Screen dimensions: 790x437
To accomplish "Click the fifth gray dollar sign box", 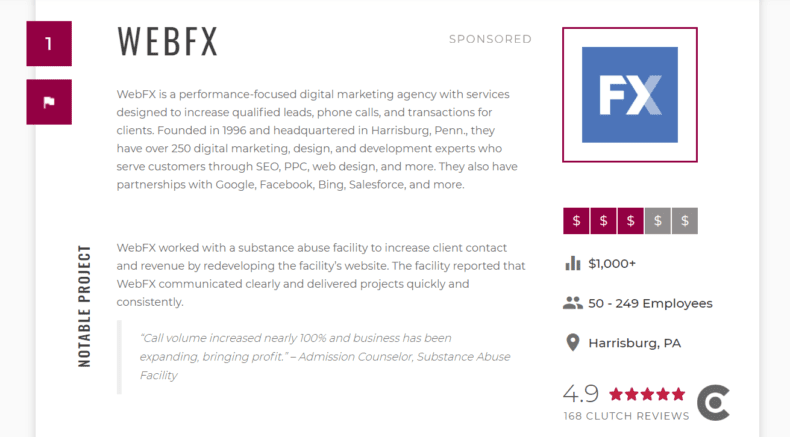I will coord(685,221).
